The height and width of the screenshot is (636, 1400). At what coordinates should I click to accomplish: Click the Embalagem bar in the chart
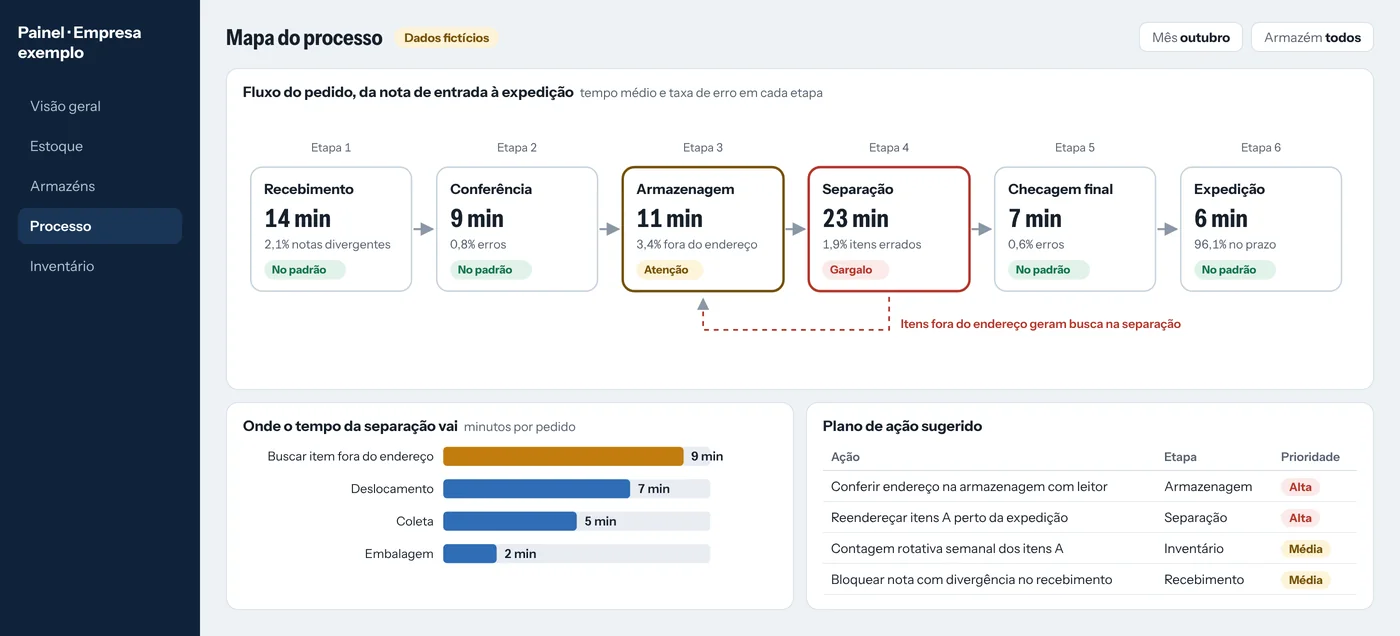470,553
